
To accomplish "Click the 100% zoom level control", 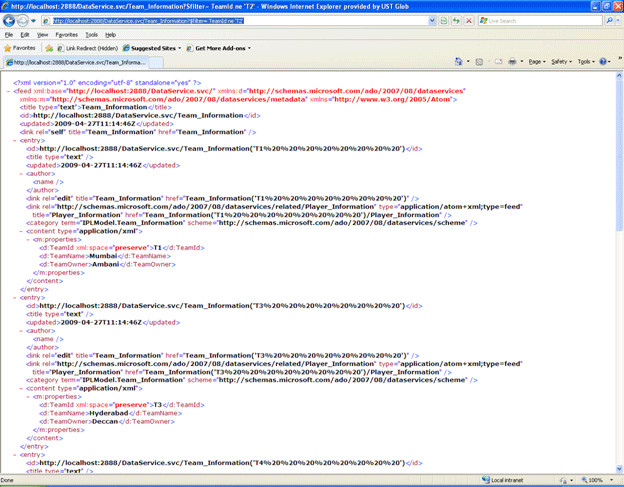I will click(x=592, y=480).
